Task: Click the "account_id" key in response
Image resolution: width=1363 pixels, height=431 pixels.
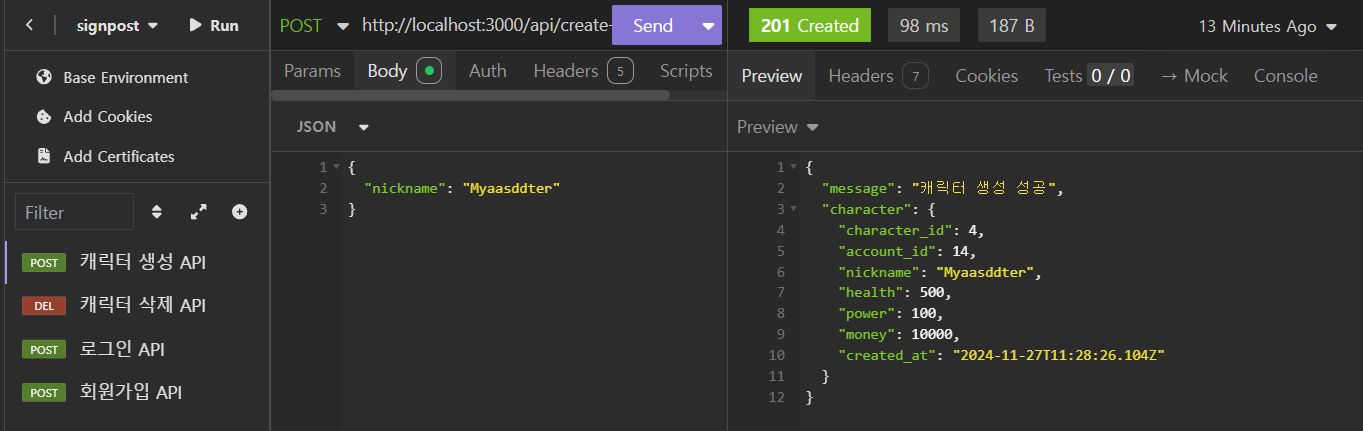Action: (x=887, y=251)
